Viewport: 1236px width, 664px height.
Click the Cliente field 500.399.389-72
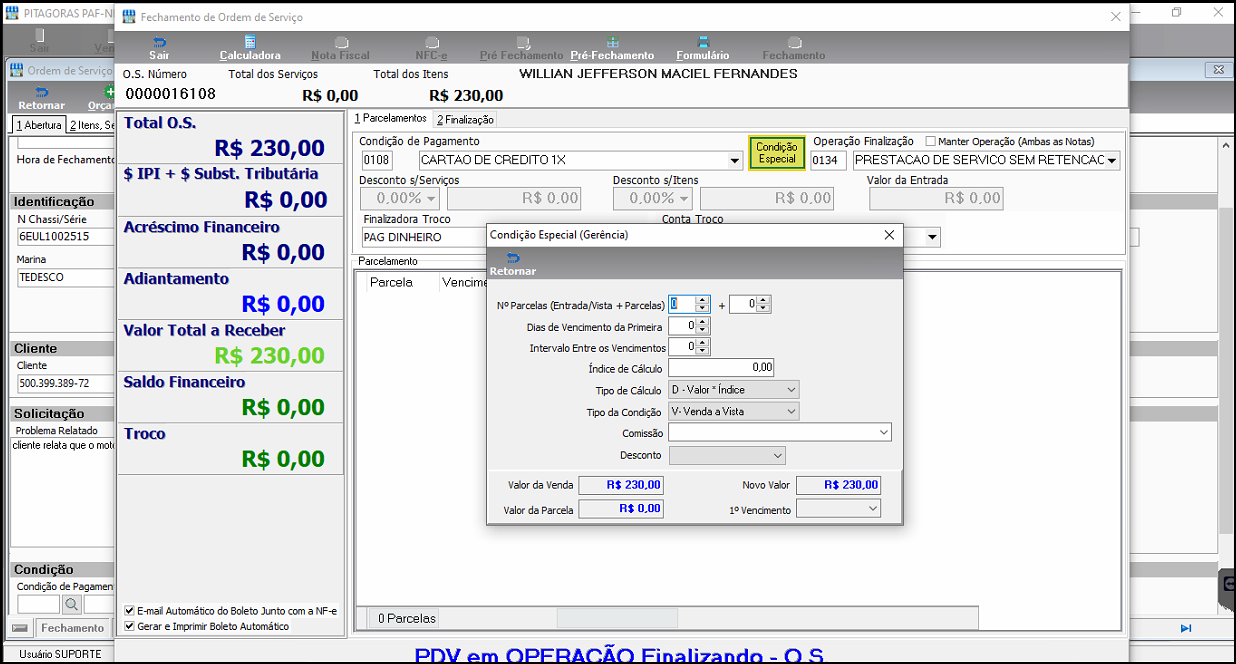pyautogui.click(x=66, y=384)
